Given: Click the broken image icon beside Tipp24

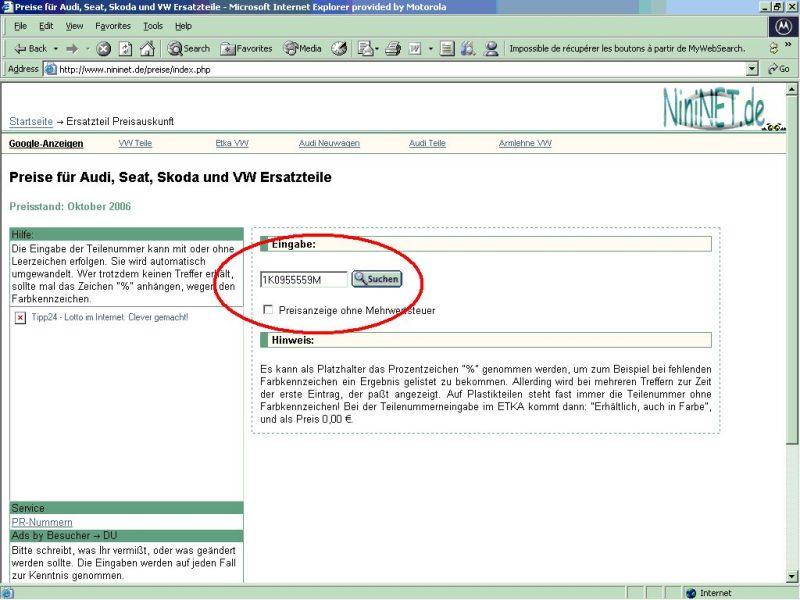Looking at the screenshot, I should pos(20,318).
